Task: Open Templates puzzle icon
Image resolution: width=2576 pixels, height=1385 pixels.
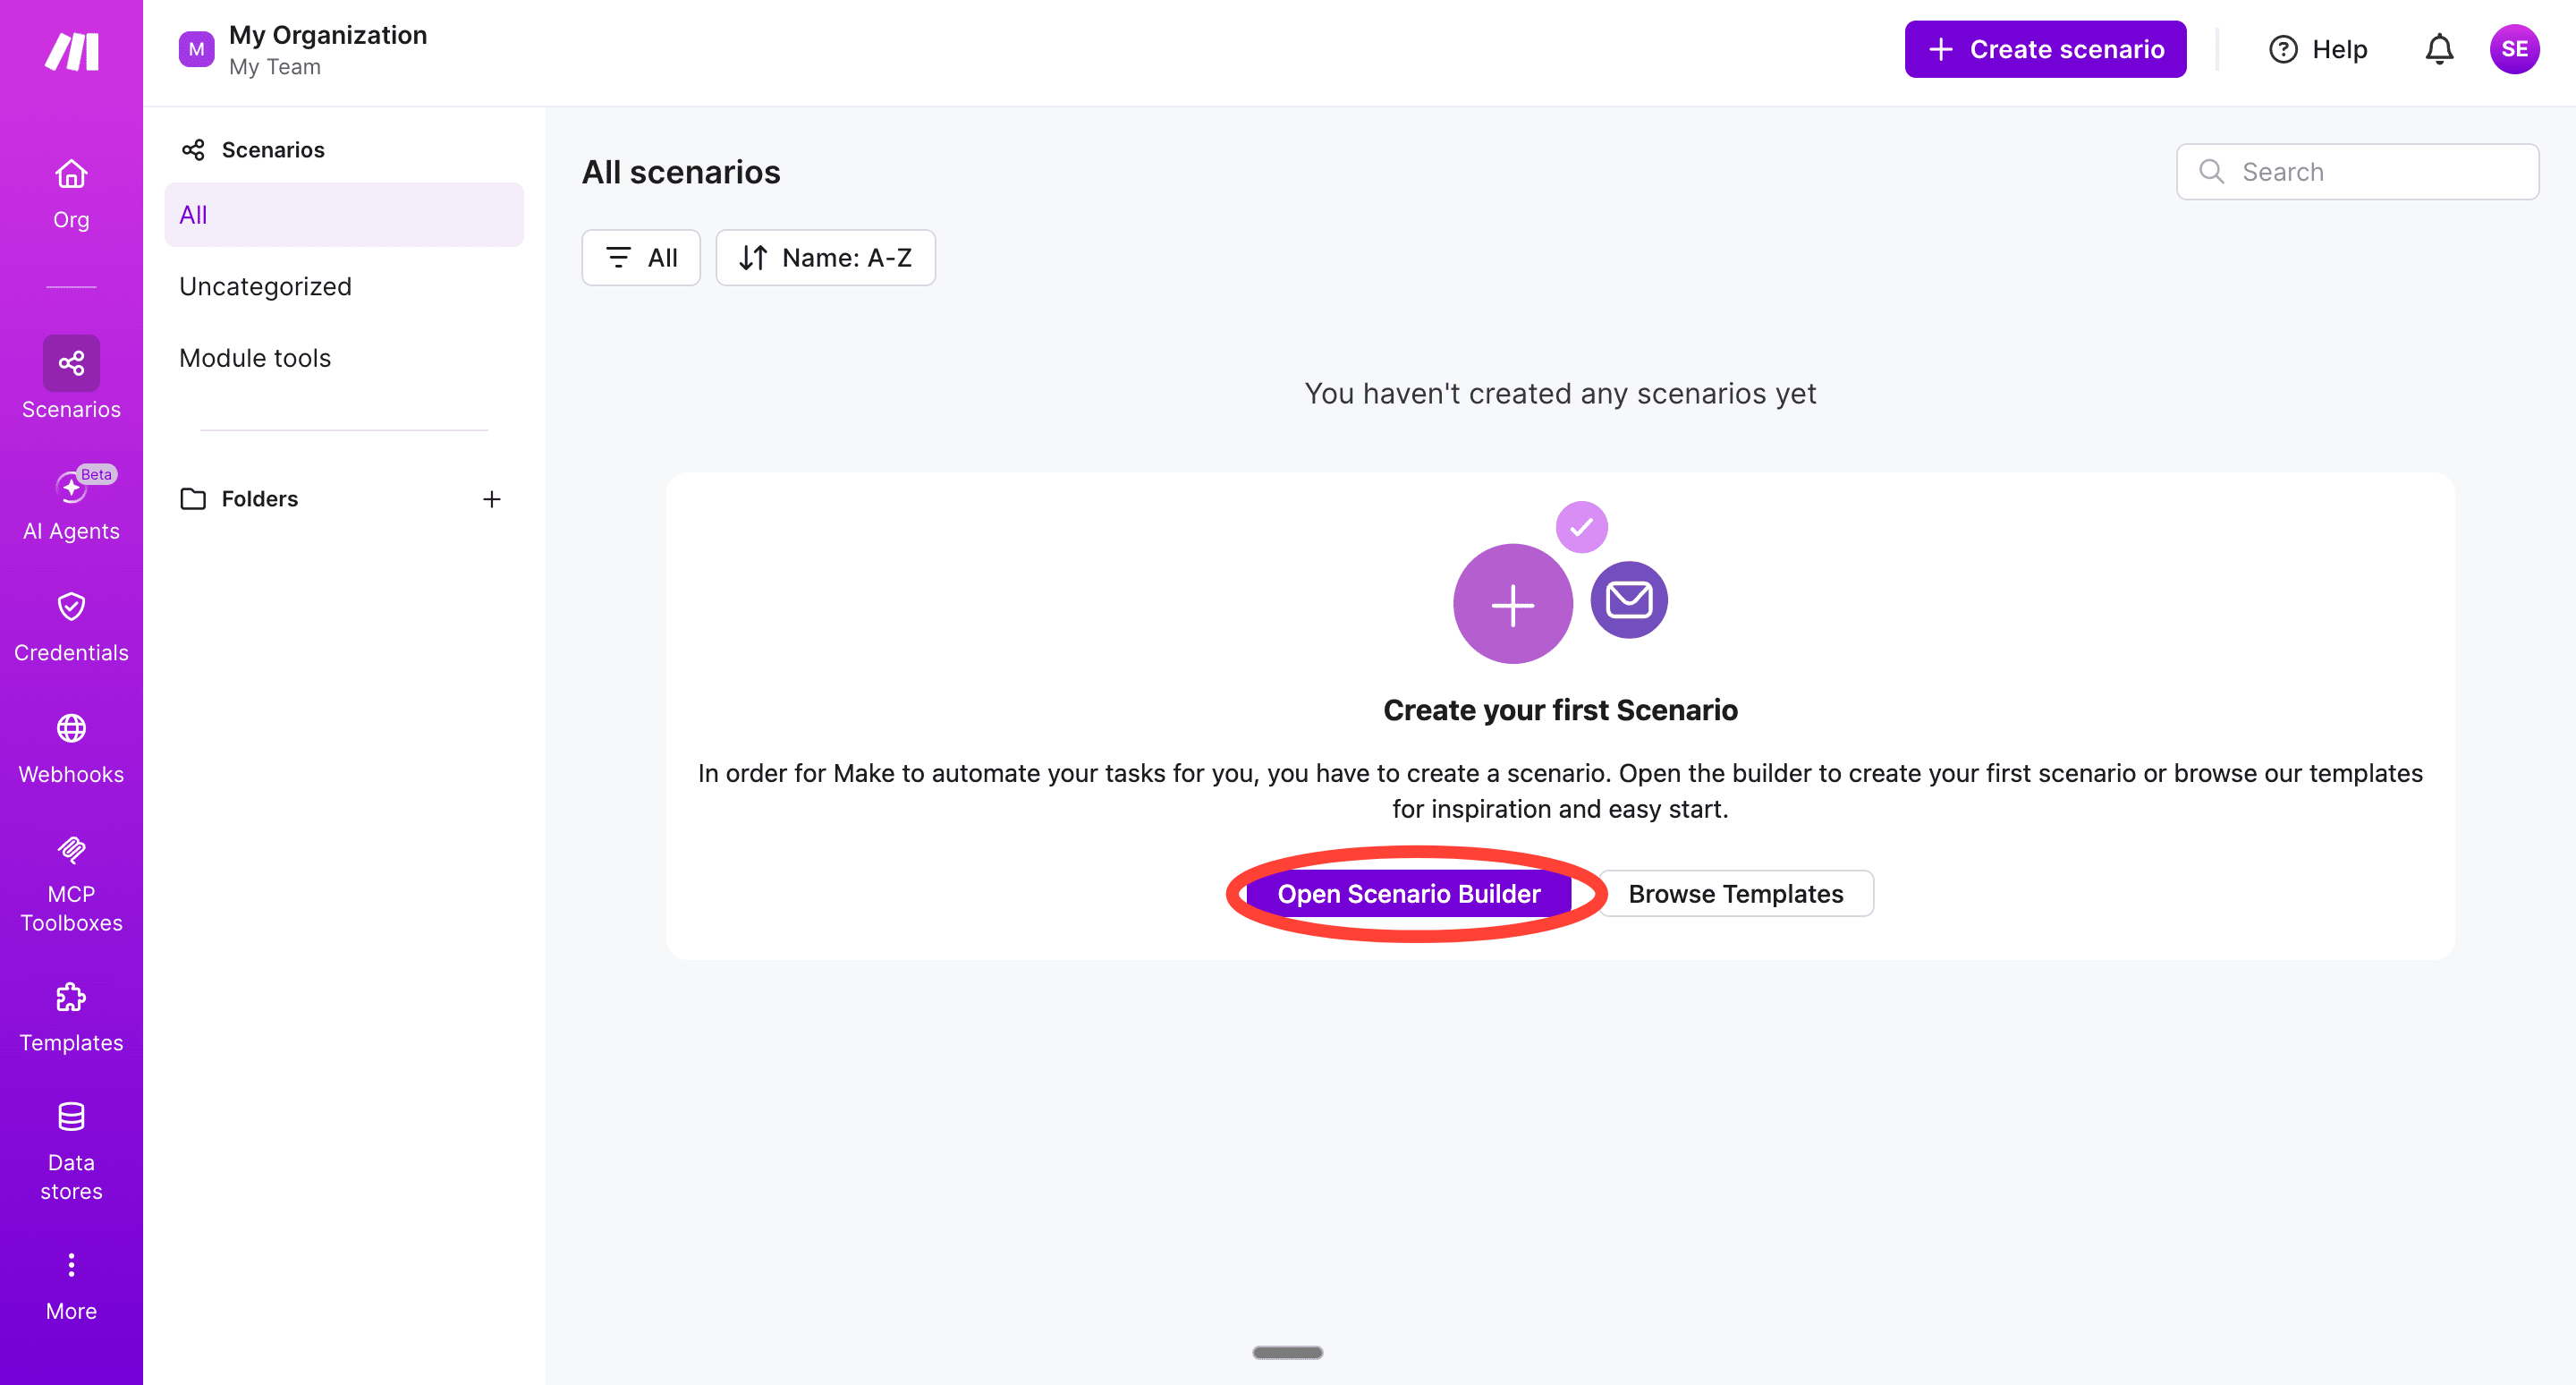Action: tap(71, 1017)
